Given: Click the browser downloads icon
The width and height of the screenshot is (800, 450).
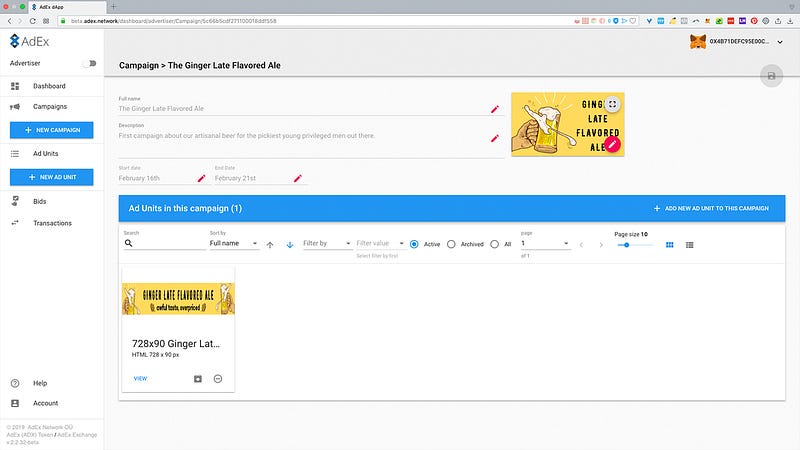Looking at the screenshot, I should click(790, 21).
